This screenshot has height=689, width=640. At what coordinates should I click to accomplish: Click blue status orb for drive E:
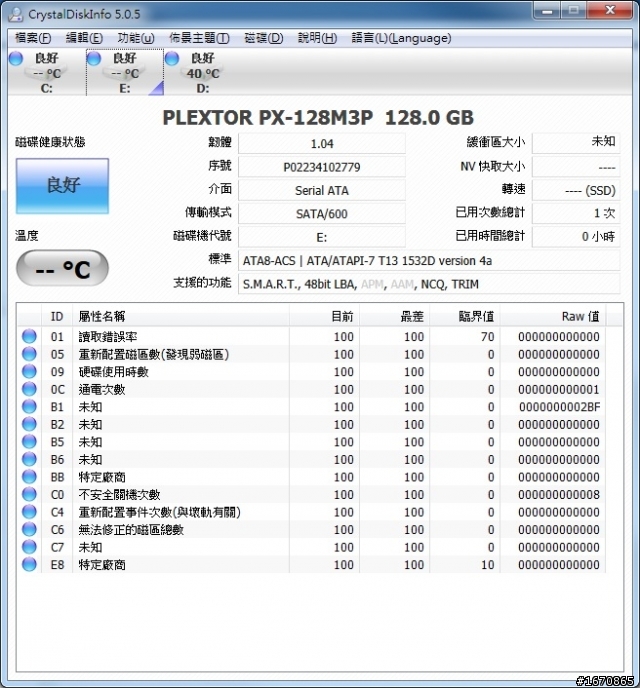tap(94, 58)
